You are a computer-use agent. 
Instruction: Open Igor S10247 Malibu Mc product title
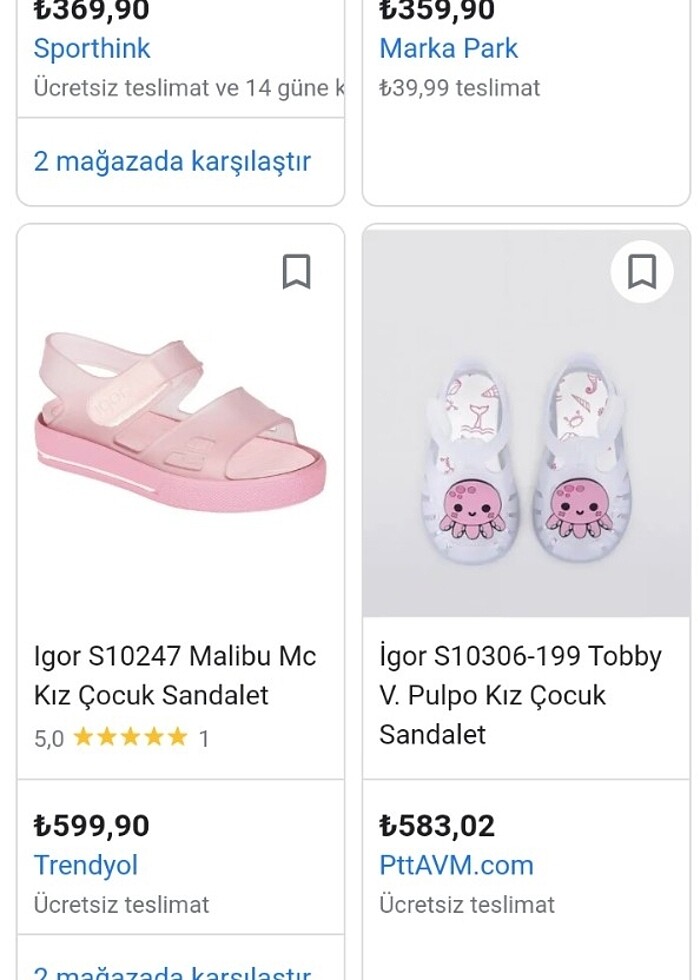point(175,675)
